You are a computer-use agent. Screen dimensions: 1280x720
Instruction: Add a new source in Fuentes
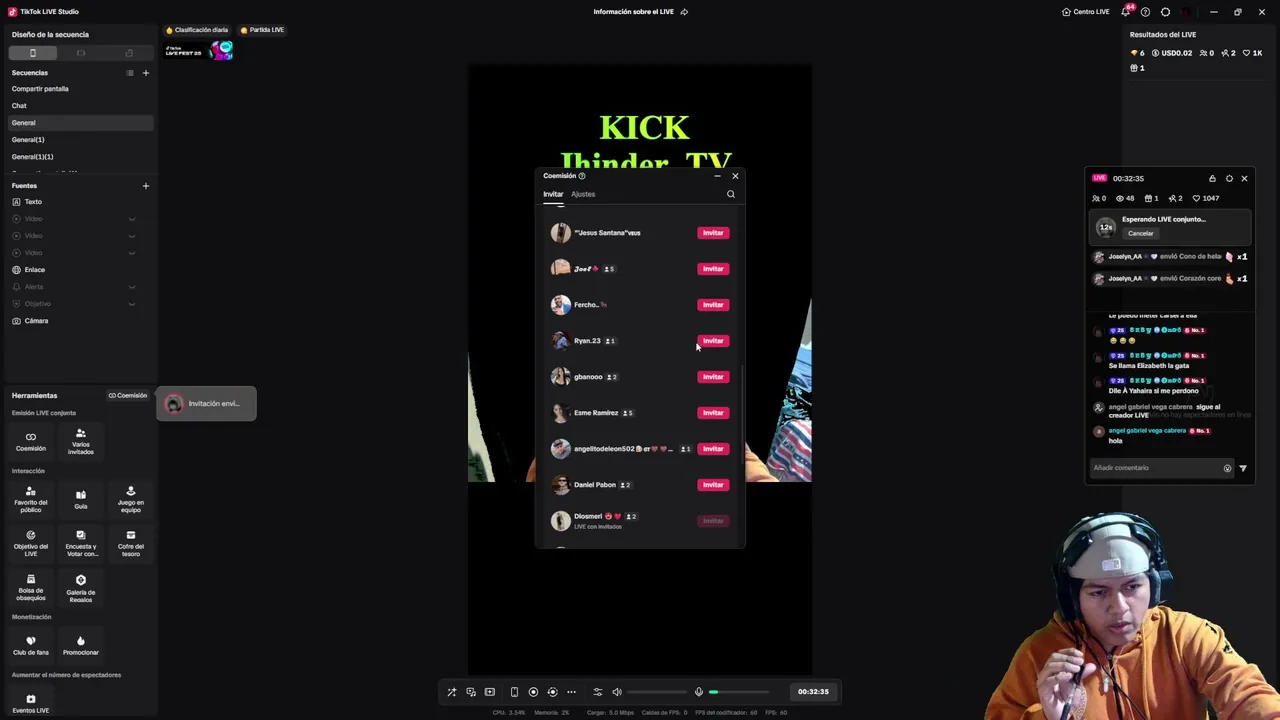pos(145,186)
